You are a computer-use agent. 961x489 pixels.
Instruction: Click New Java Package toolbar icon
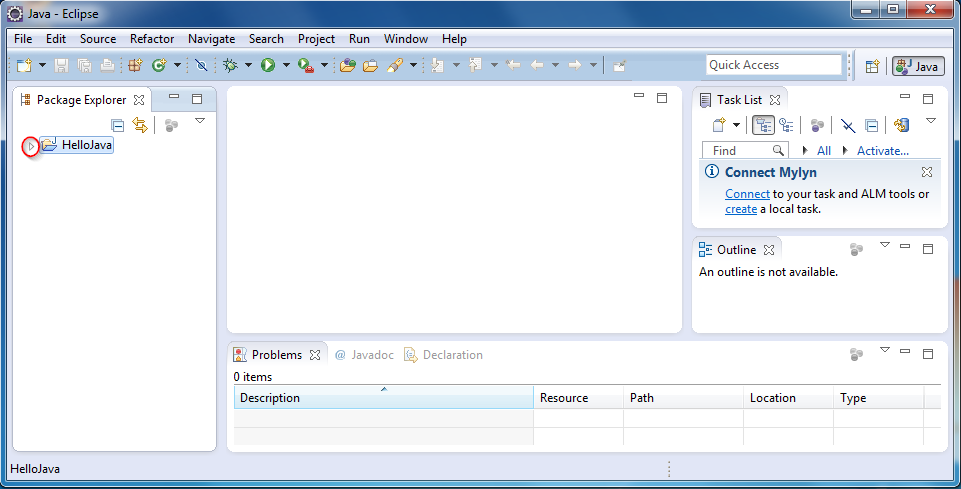point(135,66)
